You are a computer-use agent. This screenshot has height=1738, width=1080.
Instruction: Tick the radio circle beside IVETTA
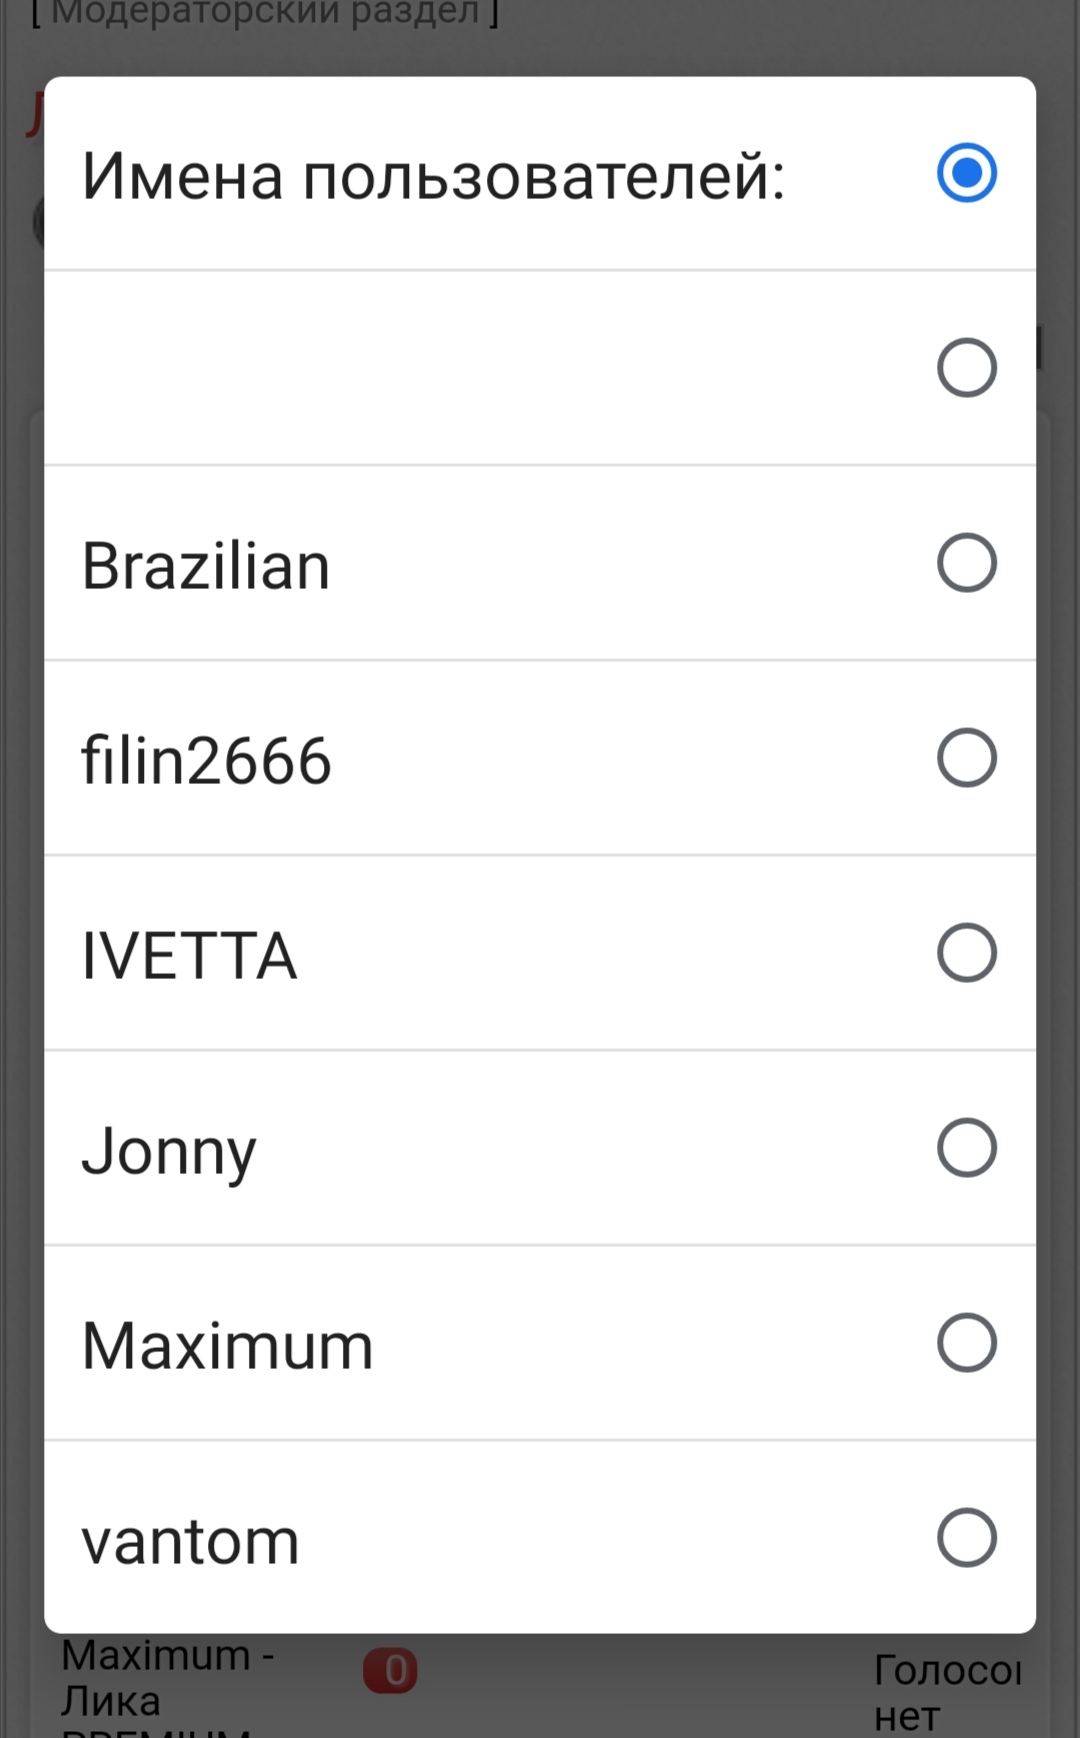tap(966, 953)
